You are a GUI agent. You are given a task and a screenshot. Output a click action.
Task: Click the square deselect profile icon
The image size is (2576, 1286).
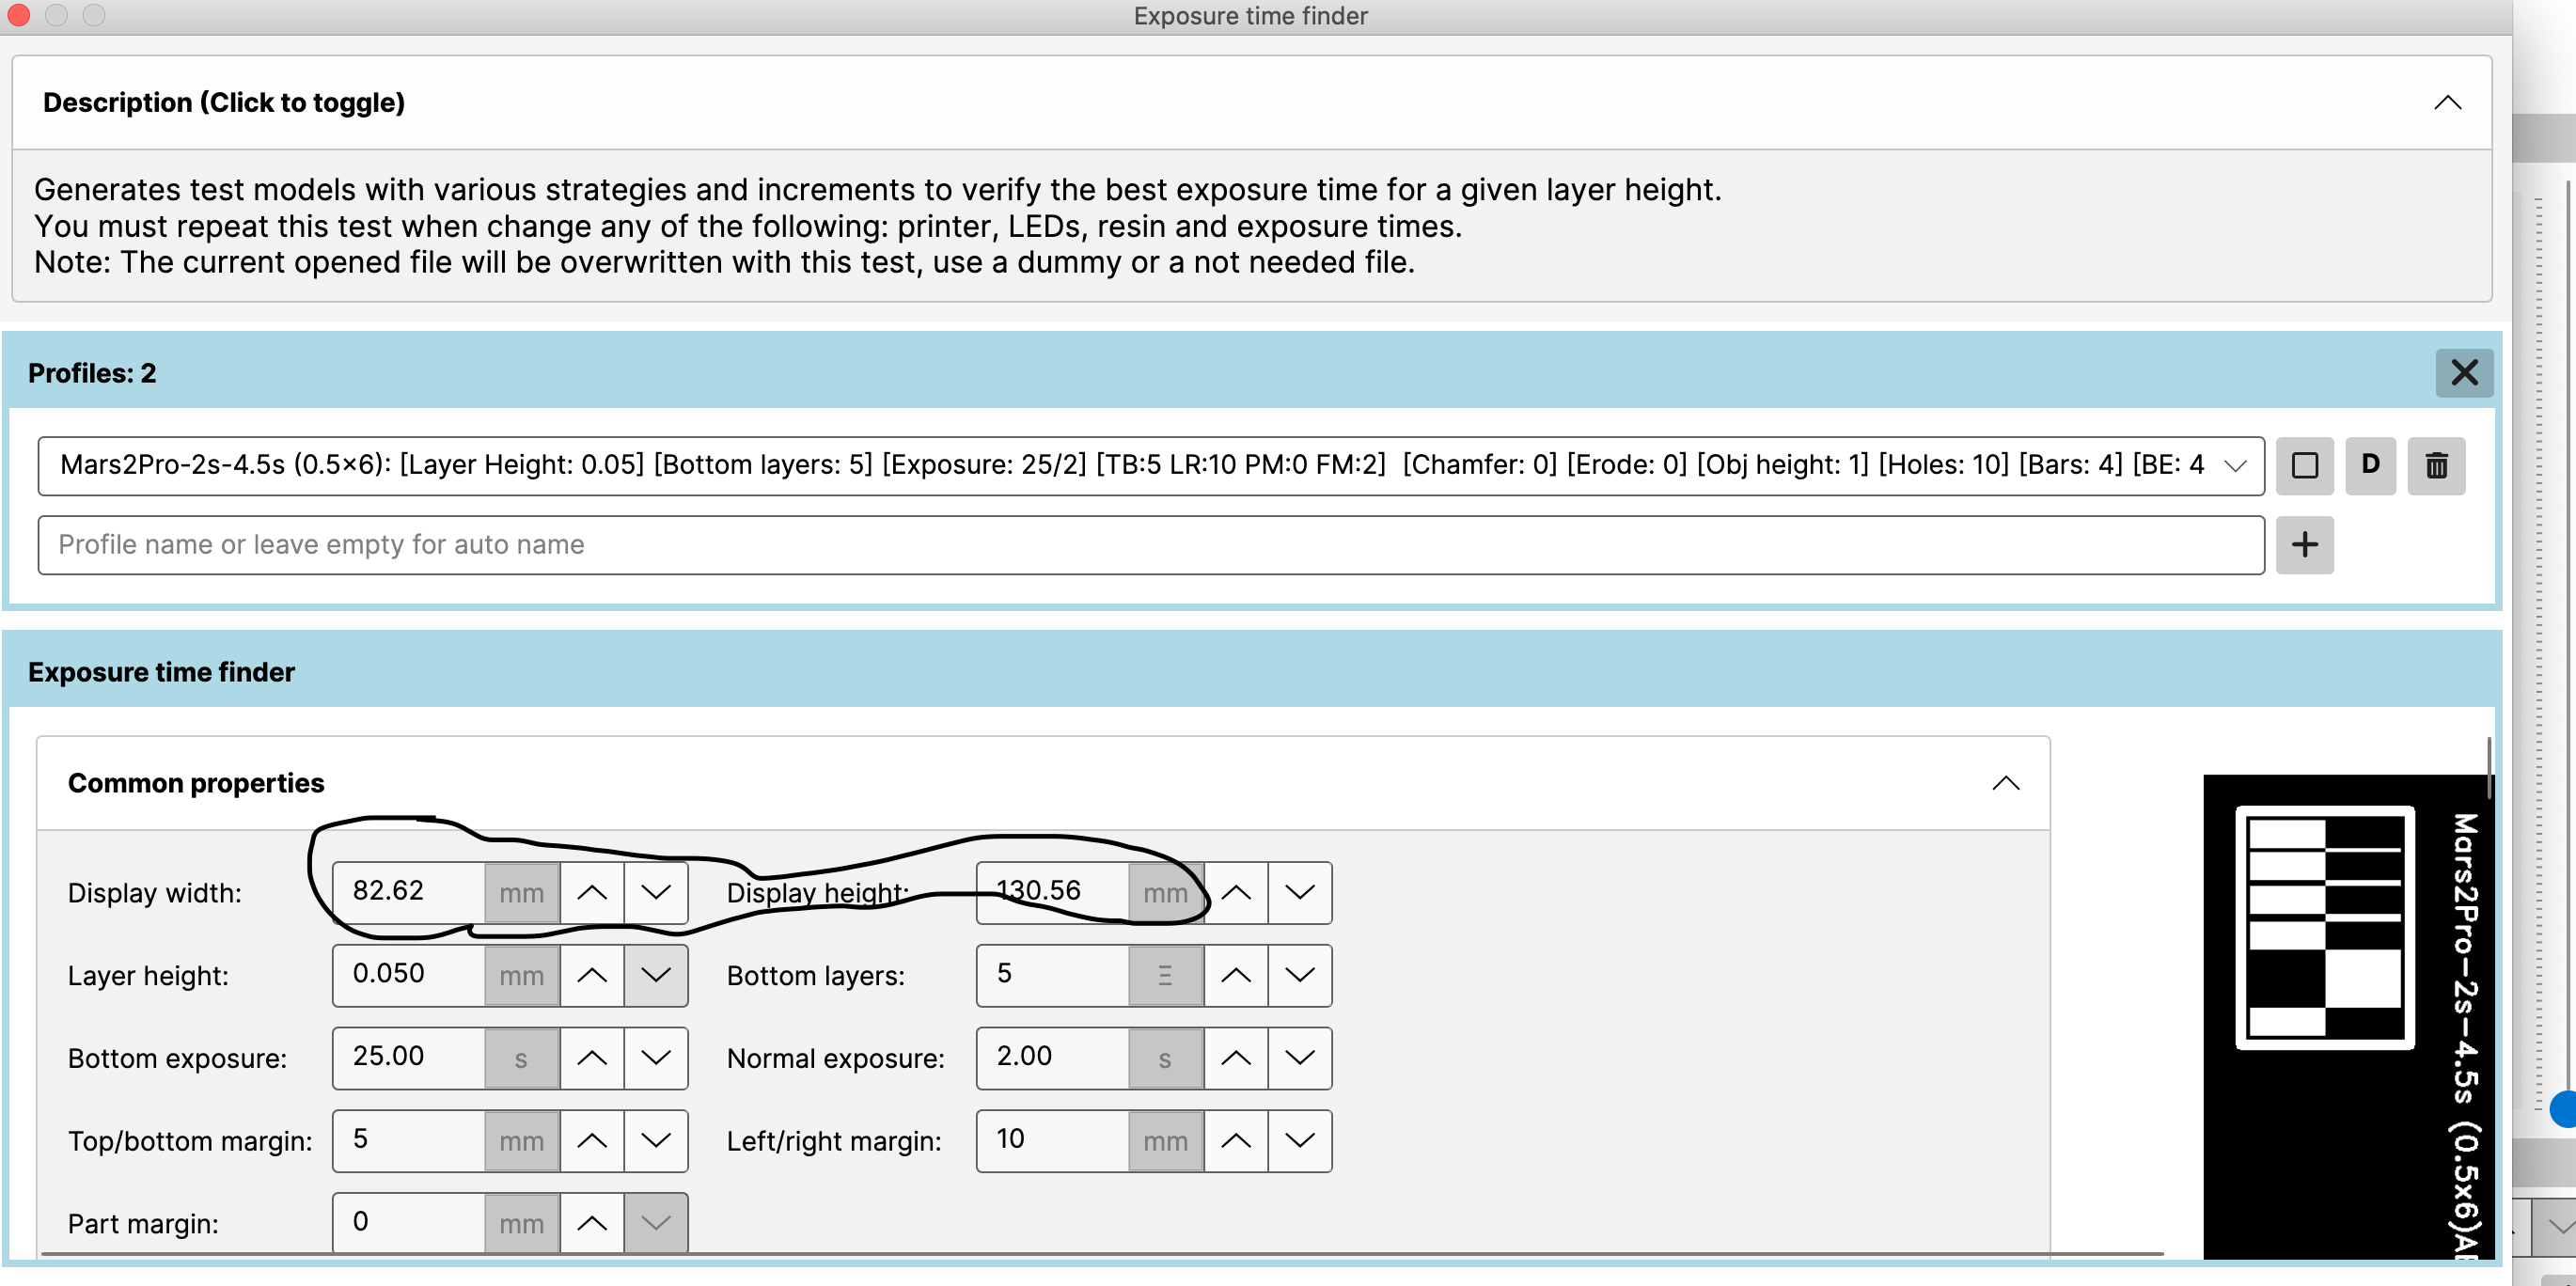point(2303,465)
